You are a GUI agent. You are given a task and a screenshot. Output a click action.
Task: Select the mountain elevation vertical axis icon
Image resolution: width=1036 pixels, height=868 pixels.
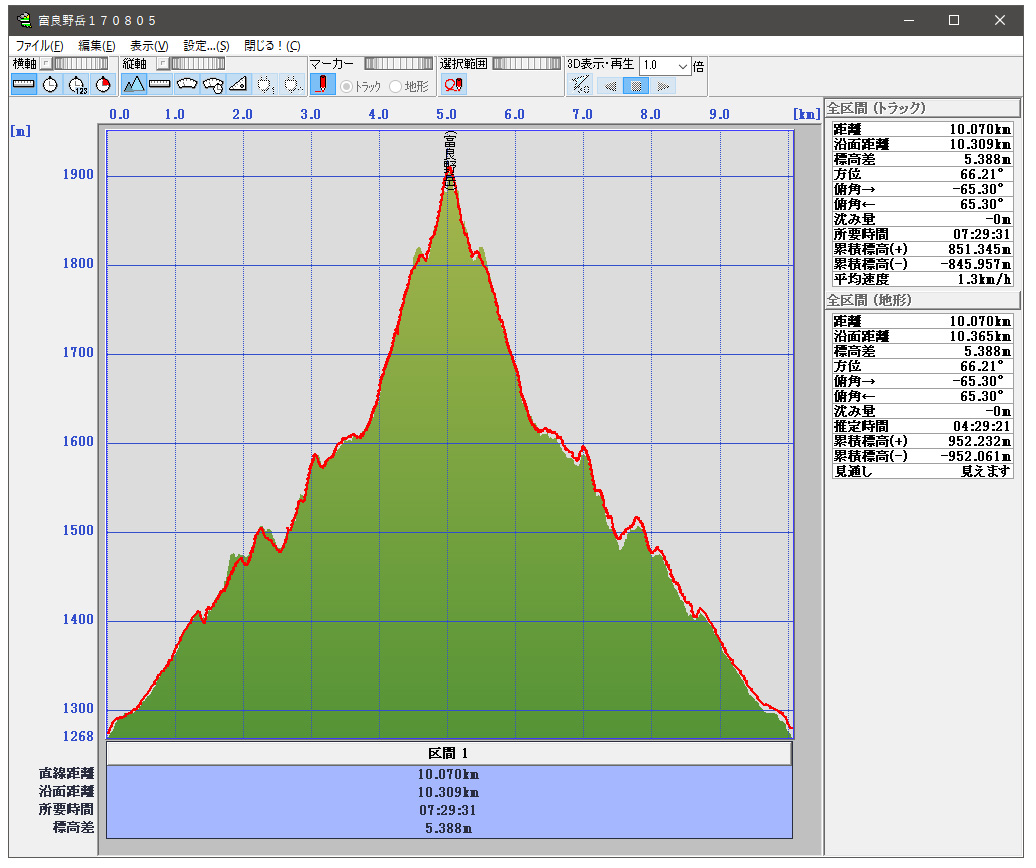pos(134,85)
